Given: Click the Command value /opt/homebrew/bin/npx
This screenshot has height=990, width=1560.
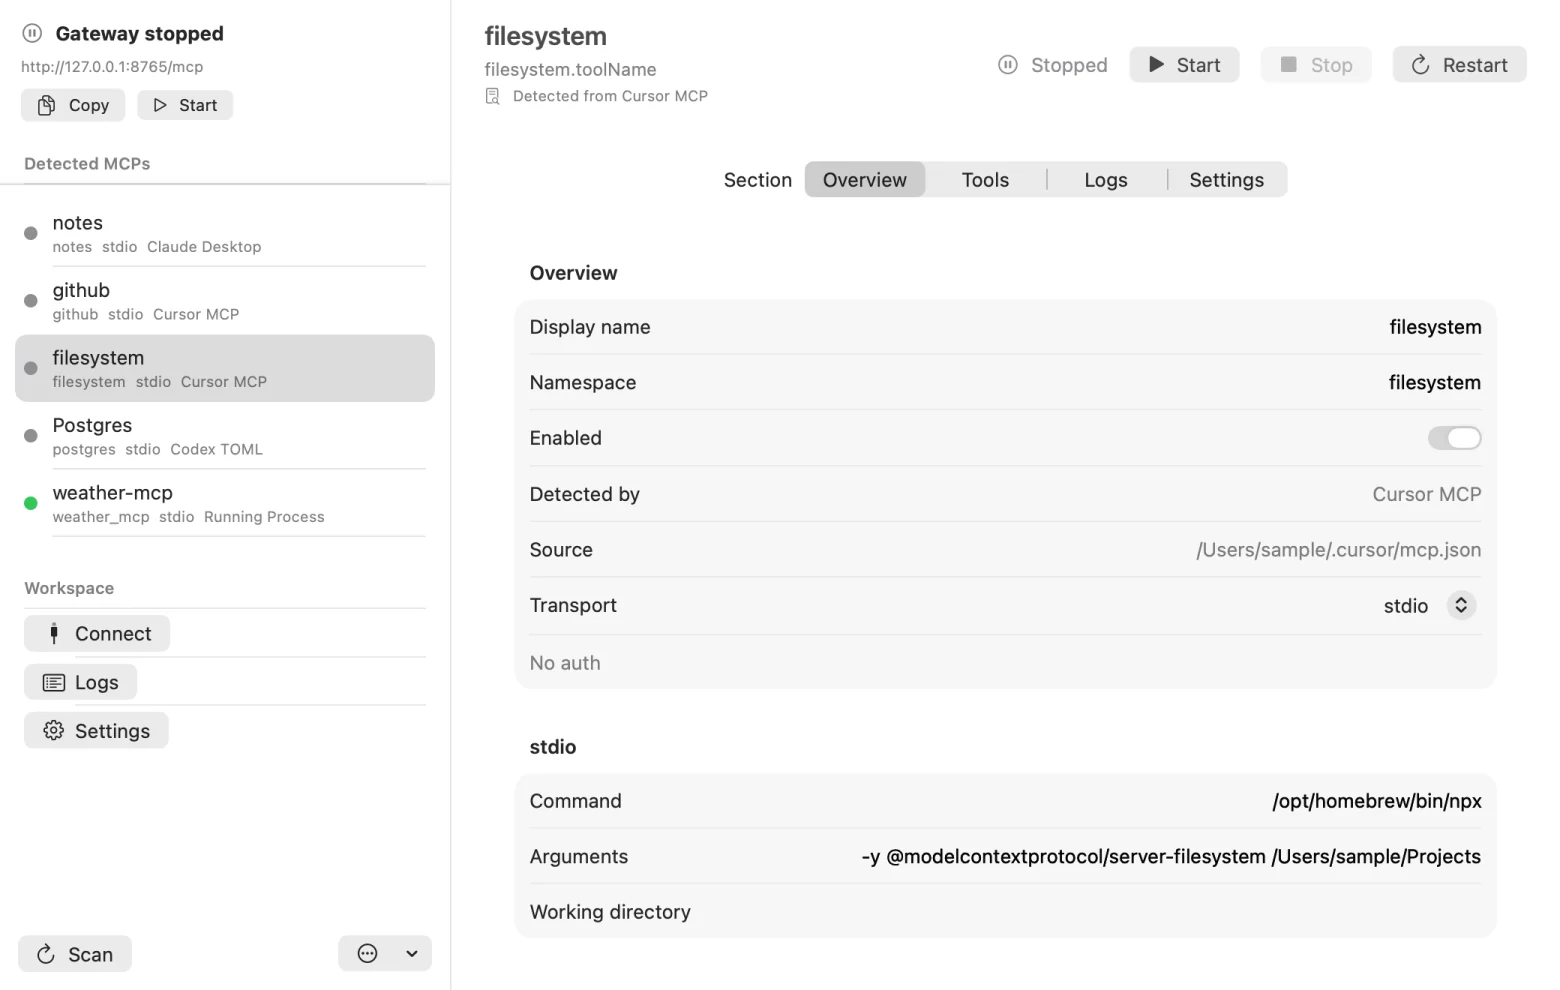Looking at the screenshot, I should click(x=1376, y=801).
